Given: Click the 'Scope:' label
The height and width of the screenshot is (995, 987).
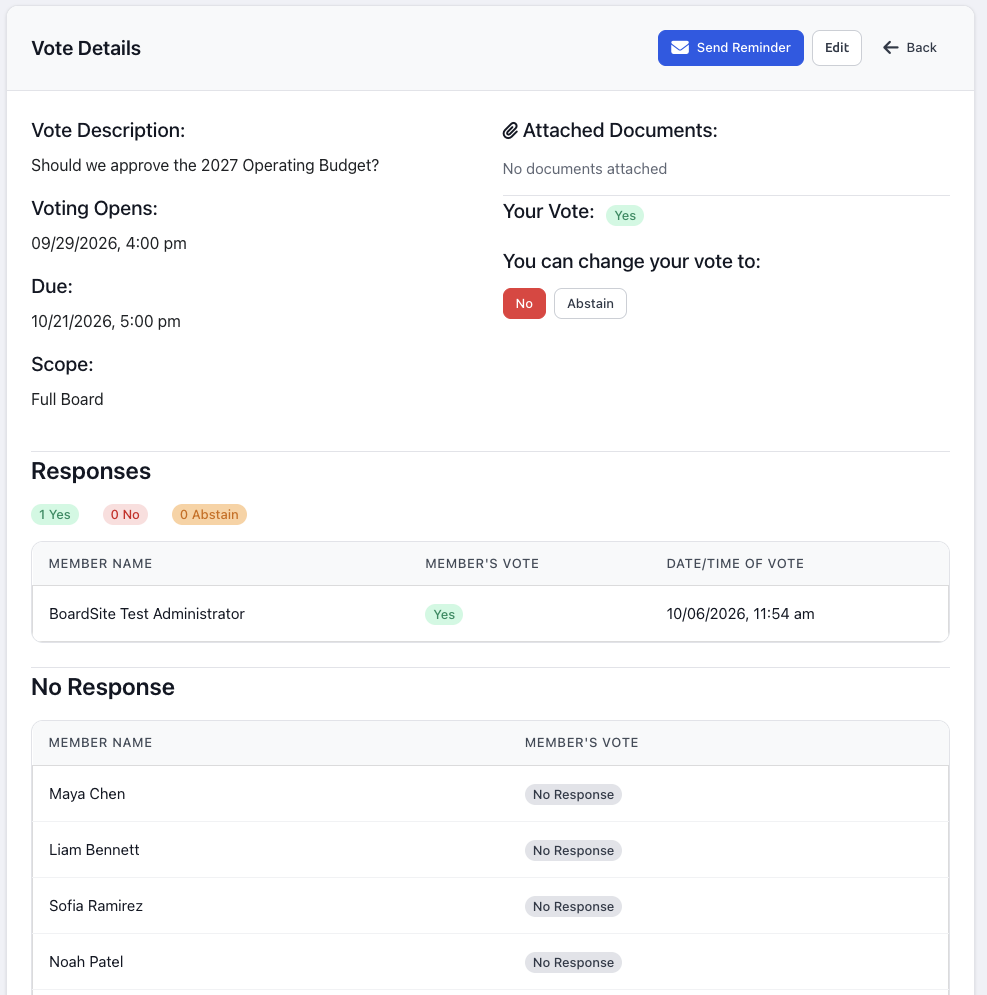Looking at the screenshot, I should [x=62, y=365].
